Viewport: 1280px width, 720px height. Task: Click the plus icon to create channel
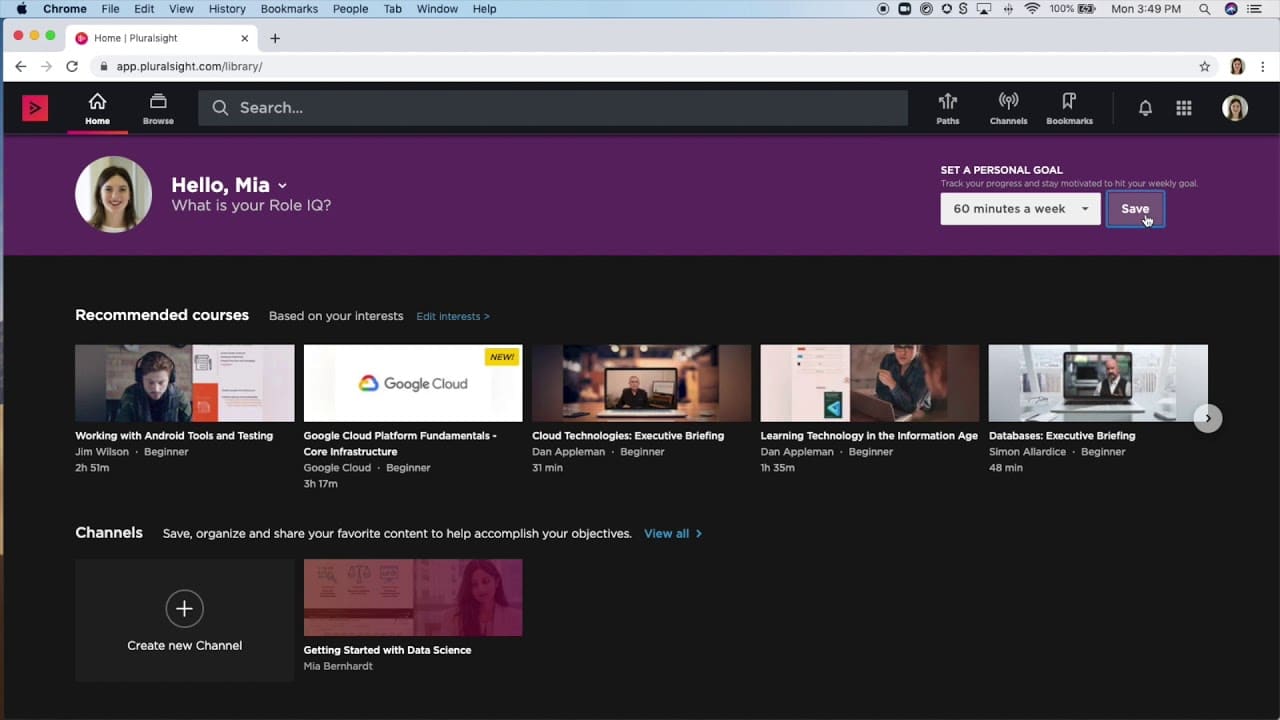click(184, 608)
